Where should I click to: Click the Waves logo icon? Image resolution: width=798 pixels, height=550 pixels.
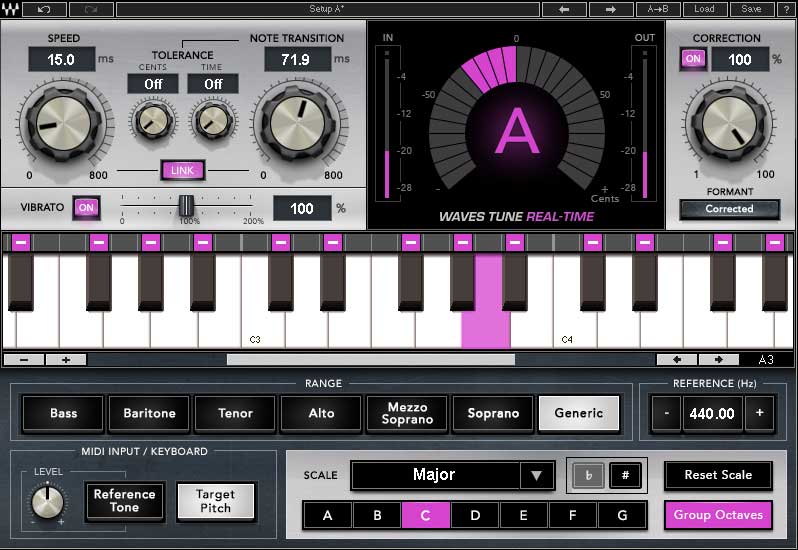coord(10,9)
